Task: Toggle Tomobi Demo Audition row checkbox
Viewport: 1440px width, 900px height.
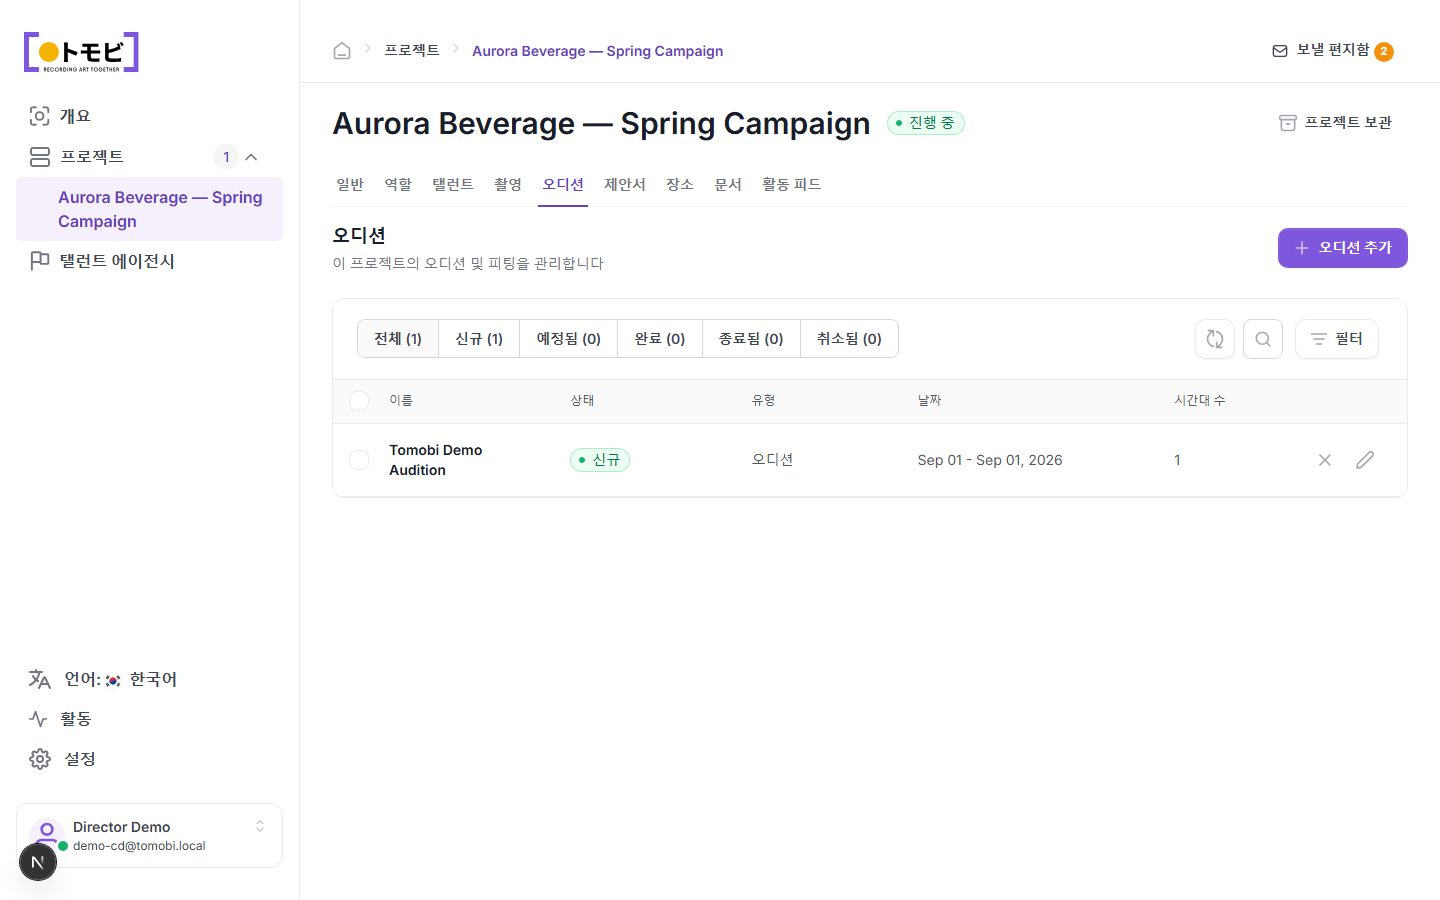Action: 359,460
